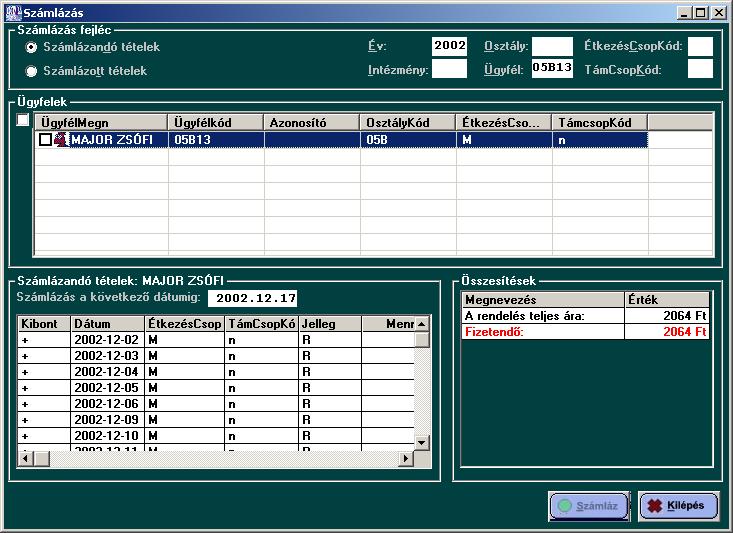Click the Ügyfél field containing 05B13

tap(552, 68)
